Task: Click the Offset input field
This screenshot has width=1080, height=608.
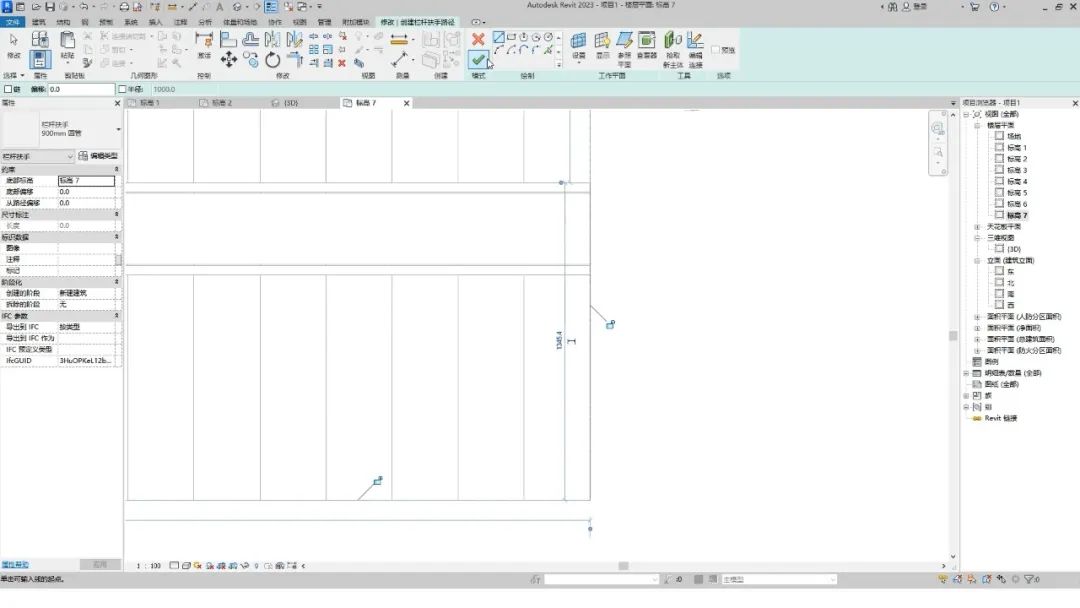Action: (x=81, y=90)
